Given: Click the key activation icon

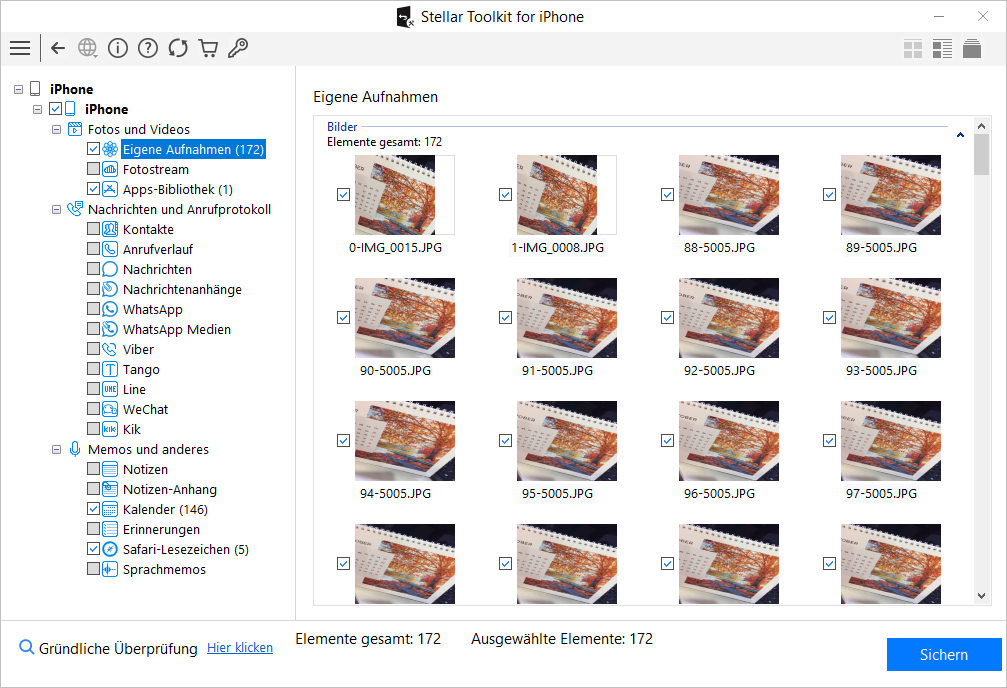Looking at the screenshot, I should [238, 48].
